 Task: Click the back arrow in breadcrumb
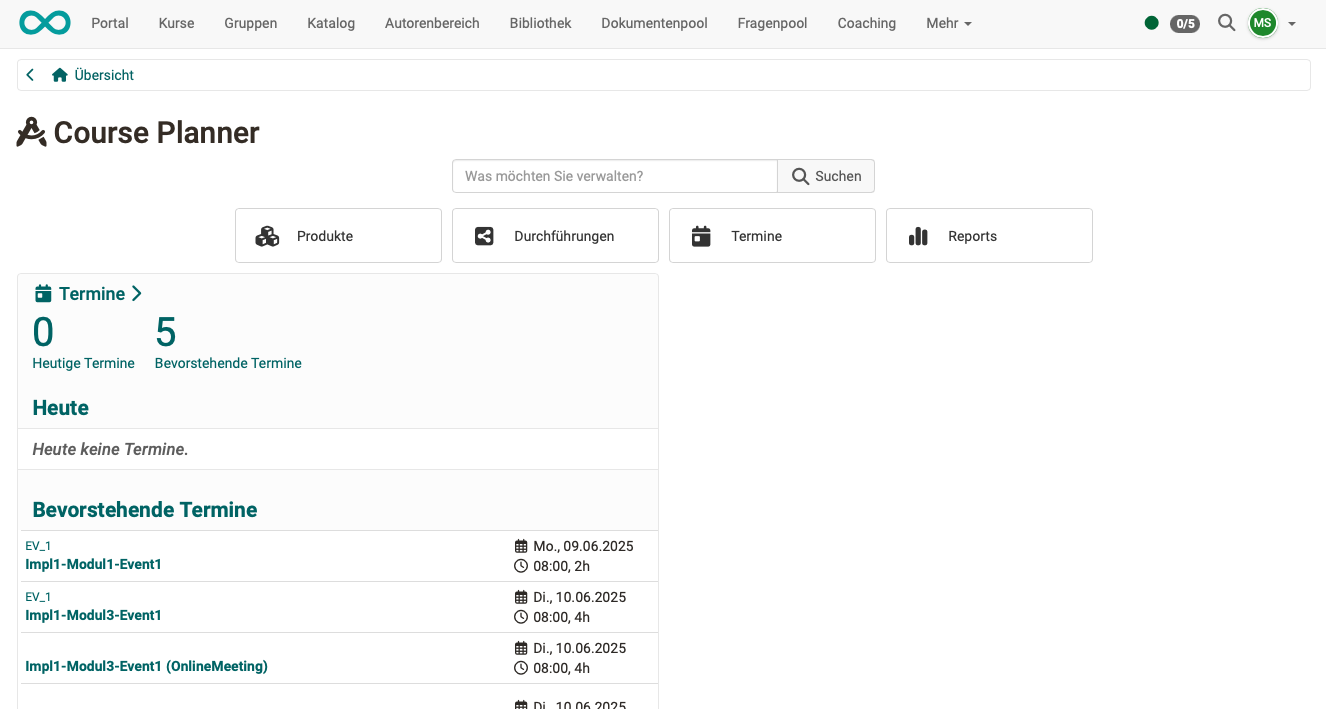point(29,74)
